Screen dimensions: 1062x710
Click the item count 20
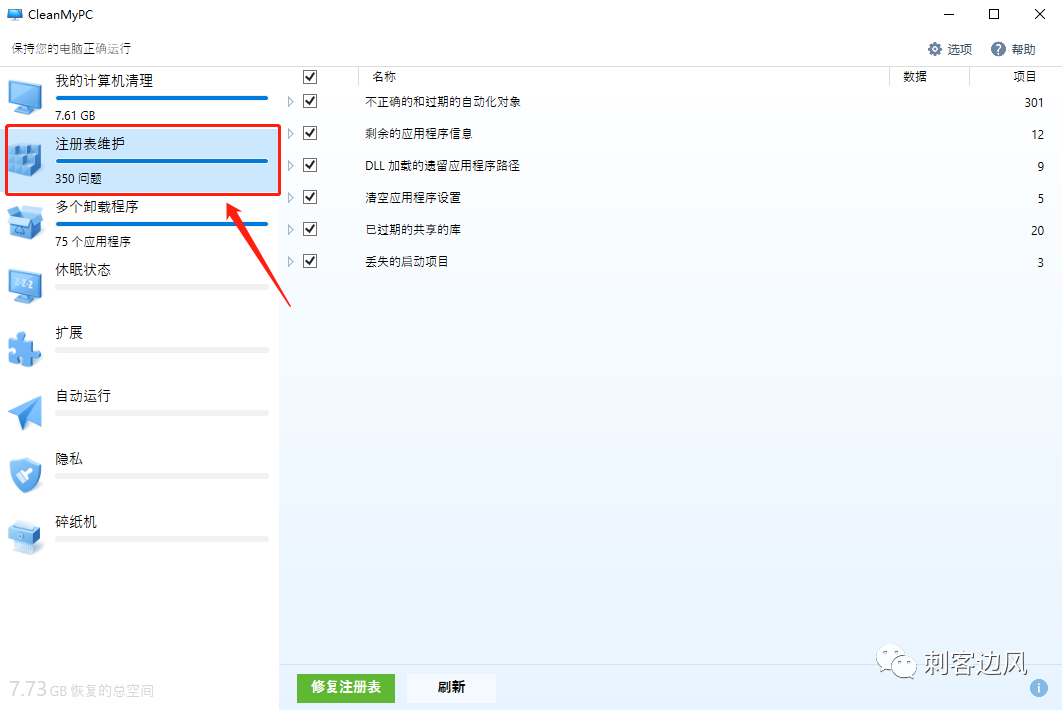(x=1037, y=231)
